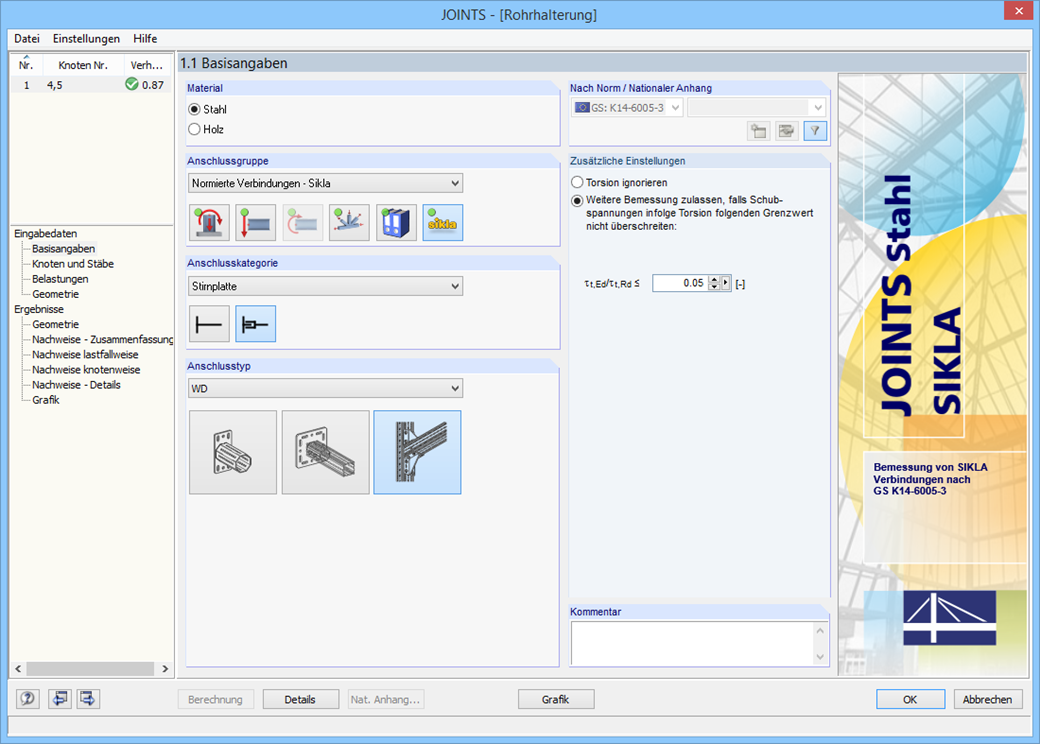The height and width of the screenshot is (744, 1040).
Task: Open the Datei menu
Action: [x=27, y=38]
